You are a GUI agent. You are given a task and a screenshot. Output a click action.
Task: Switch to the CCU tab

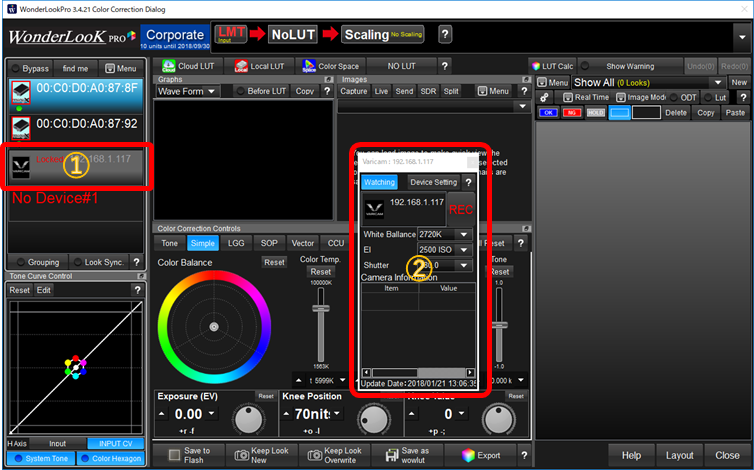click(336, 243)
